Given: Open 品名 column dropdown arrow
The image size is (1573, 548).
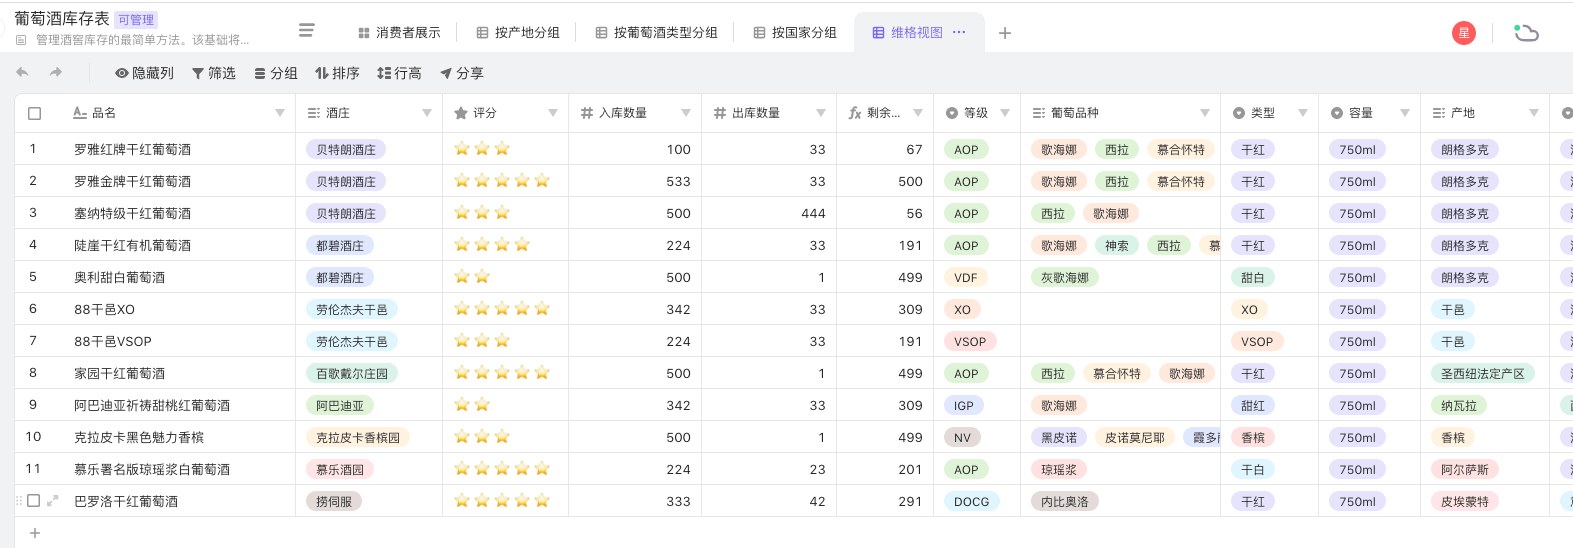Looking at the screenshot, I should click(x=280, y=113).
